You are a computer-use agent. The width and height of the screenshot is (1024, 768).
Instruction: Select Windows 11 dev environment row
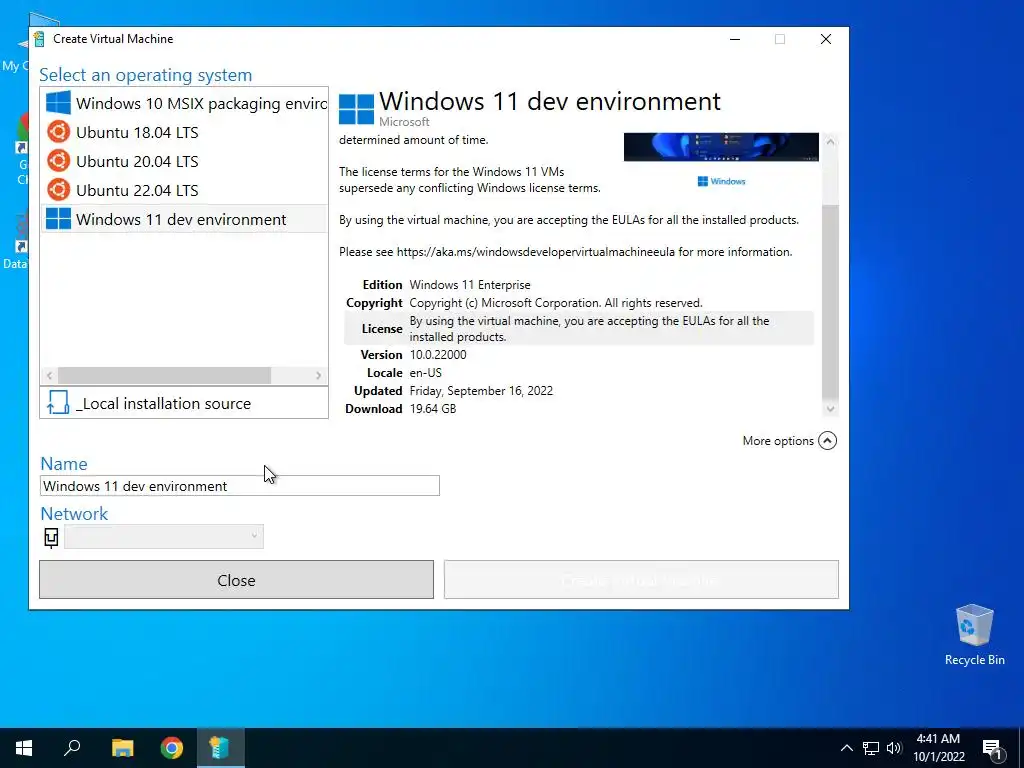[x=184, y=219]
